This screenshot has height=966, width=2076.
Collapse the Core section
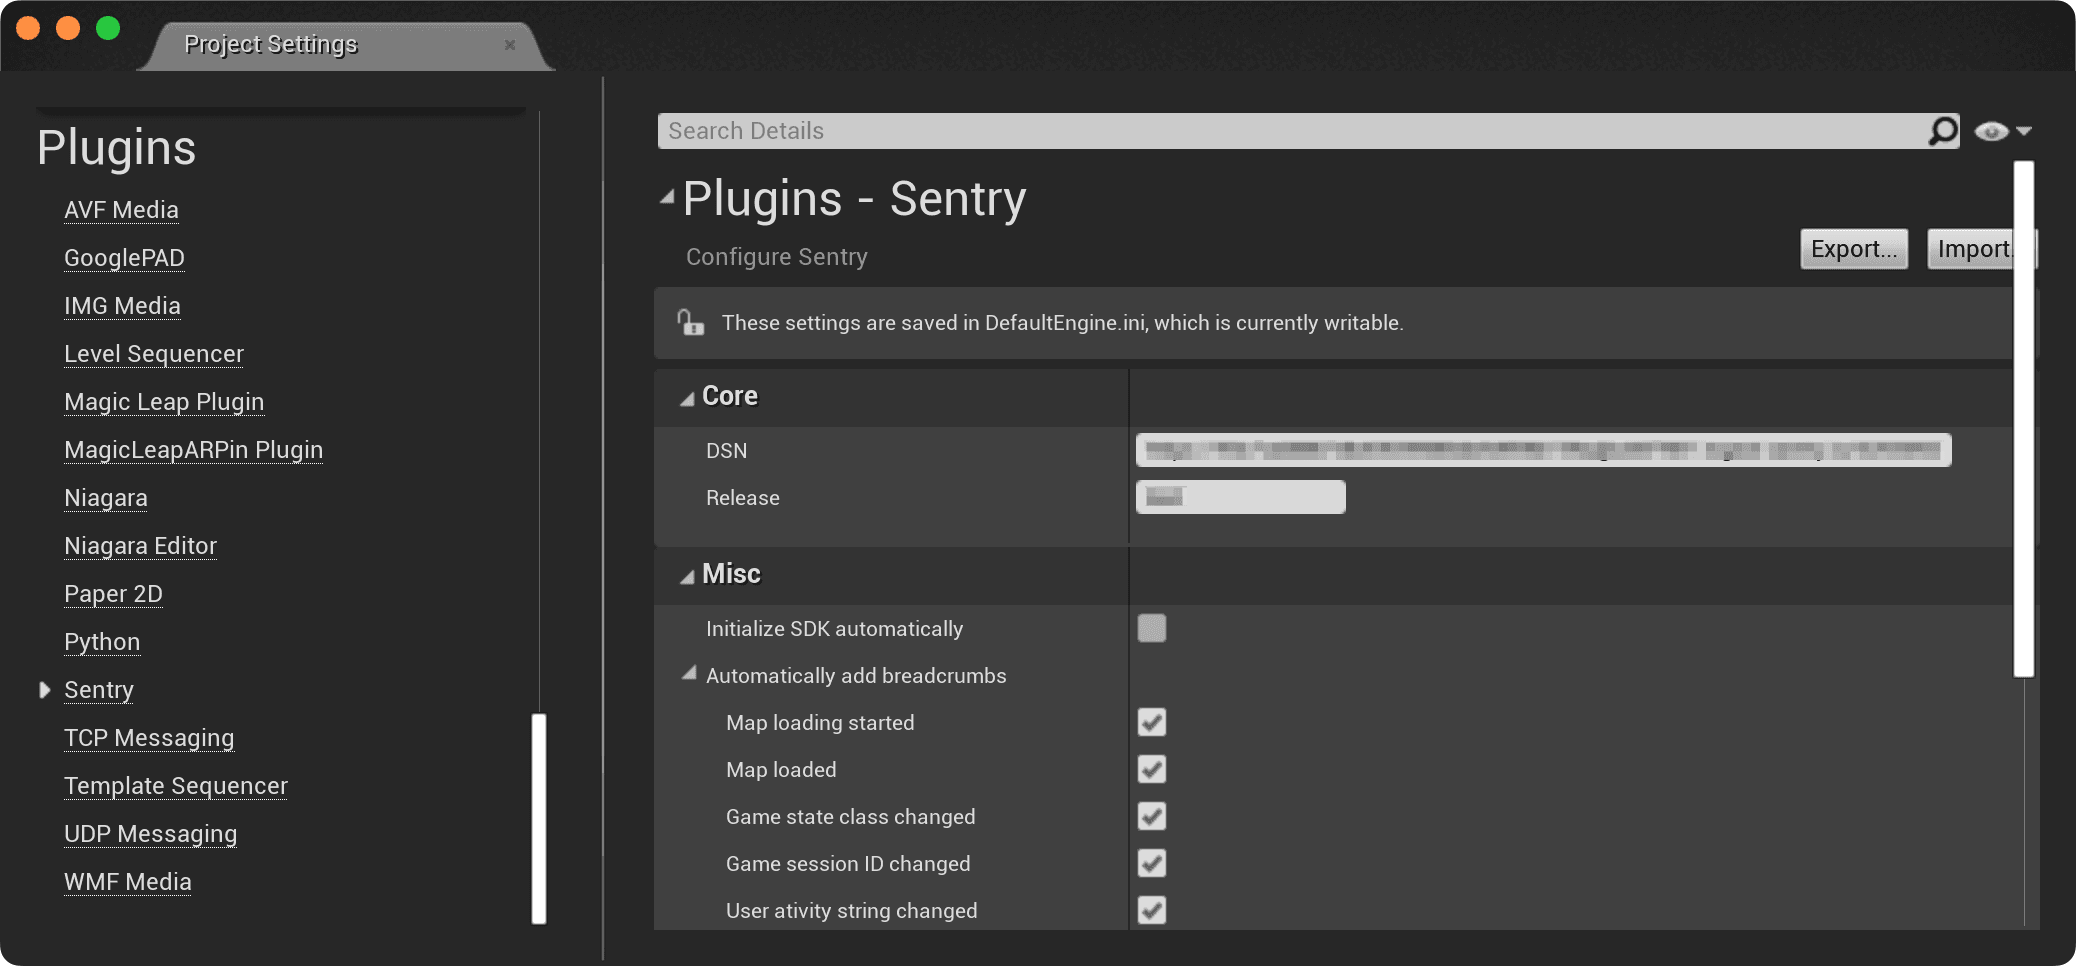pyautogui.click(x=687, y=397)
